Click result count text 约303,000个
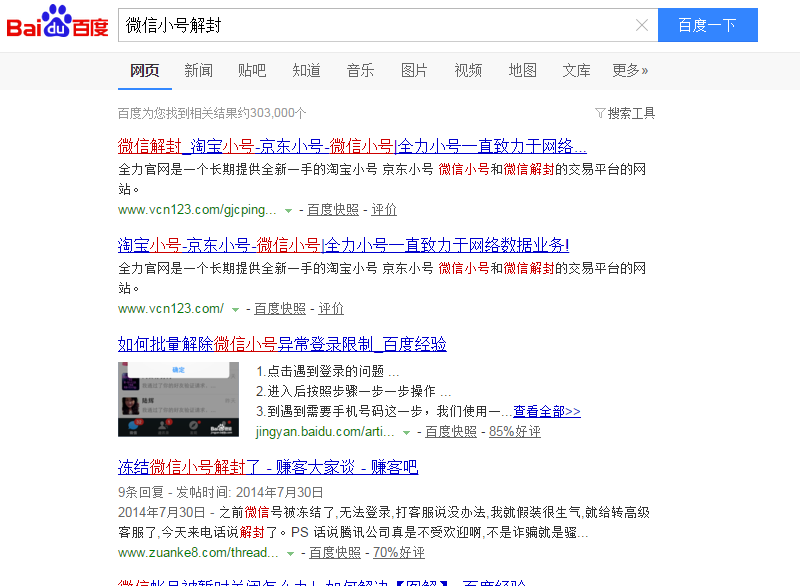800x586 pixels. (x=271, y=113)
